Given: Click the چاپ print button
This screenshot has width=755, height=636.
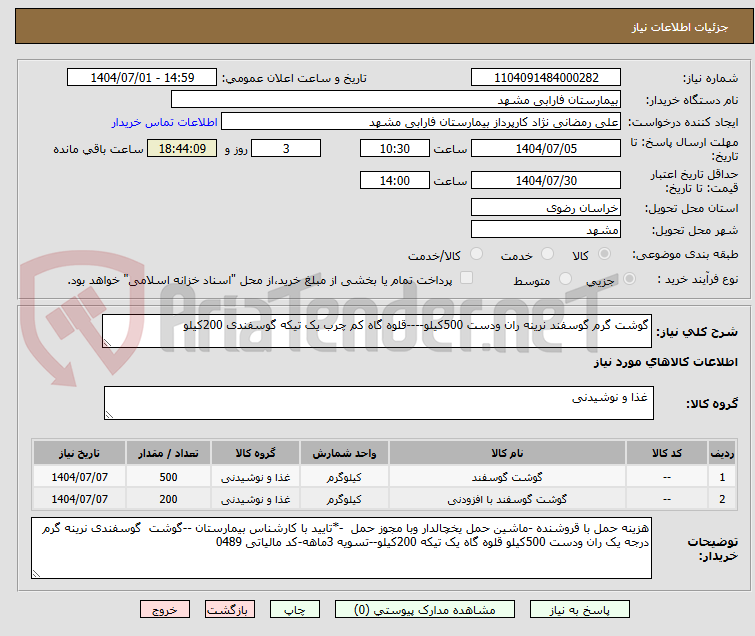Looking at the screenshot, I should tap(295, 610).
